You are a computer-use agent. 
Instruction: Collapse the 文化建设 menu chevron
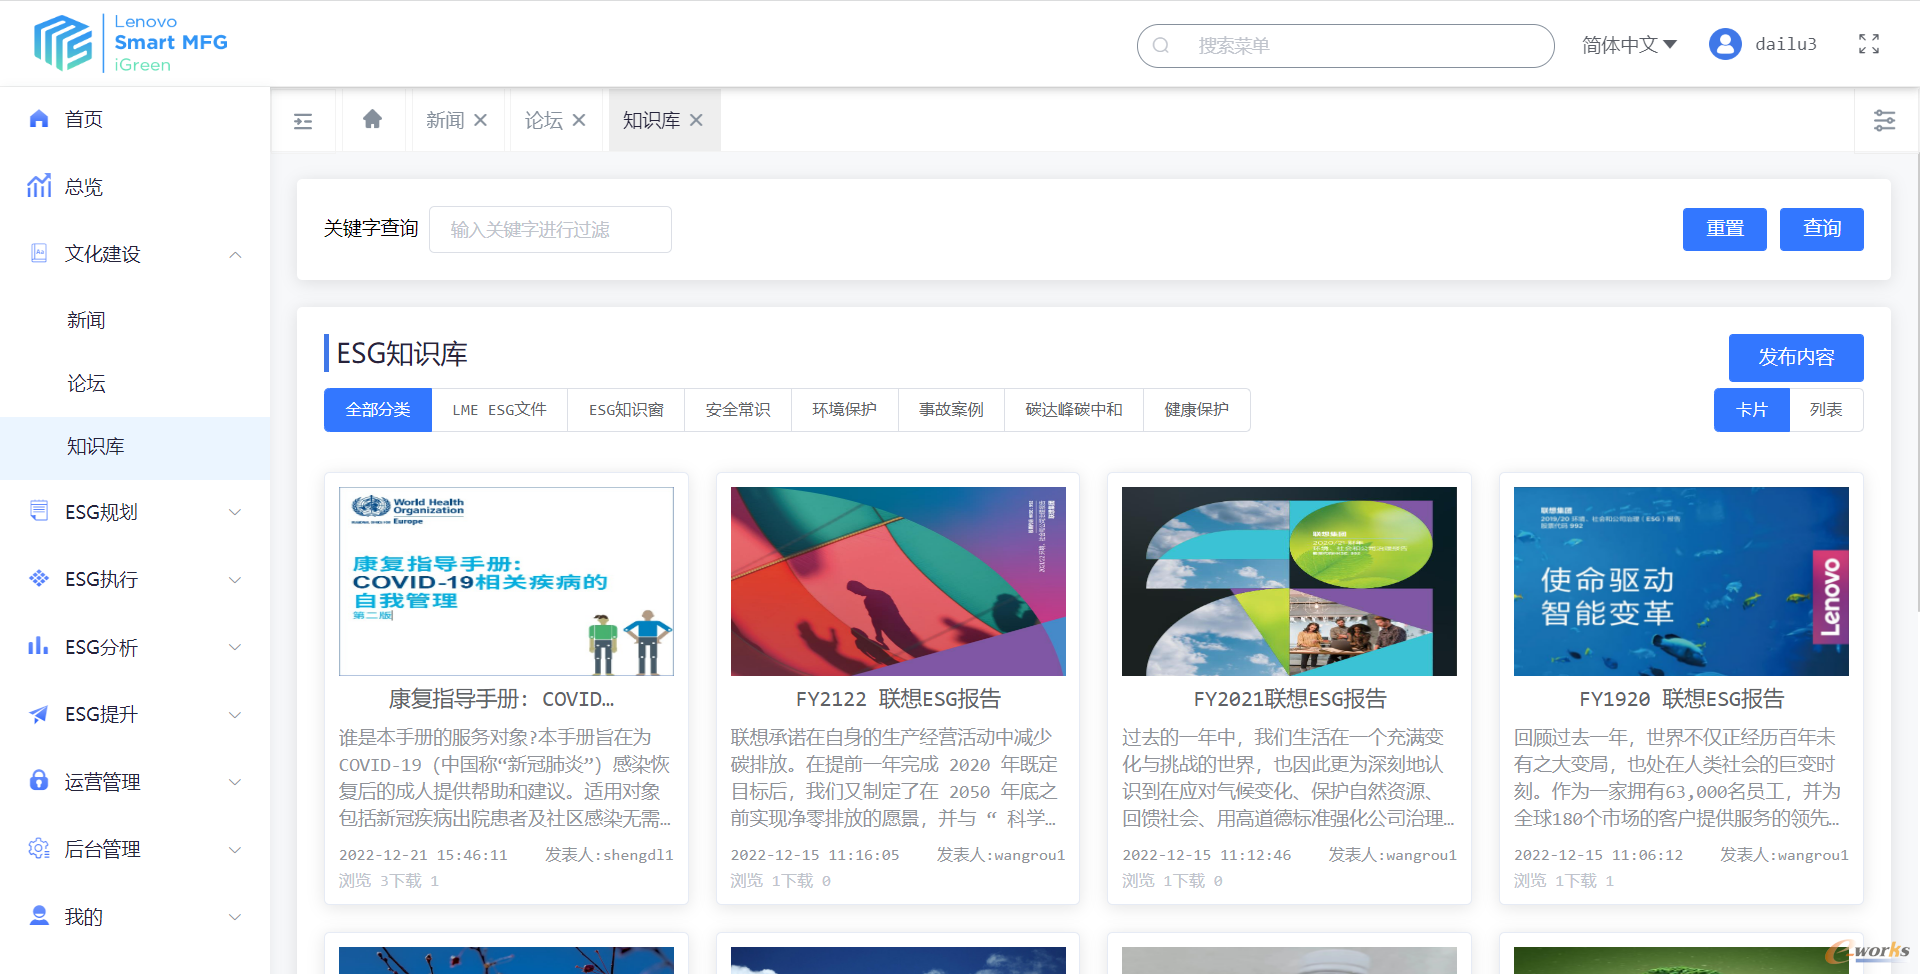pyautogui.click(x=235, y=254)
